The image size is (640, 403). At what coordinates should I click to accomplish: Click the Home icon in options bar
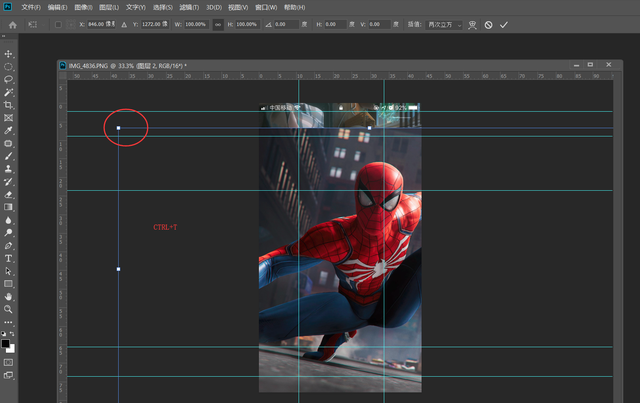click(x=12, y=24)
